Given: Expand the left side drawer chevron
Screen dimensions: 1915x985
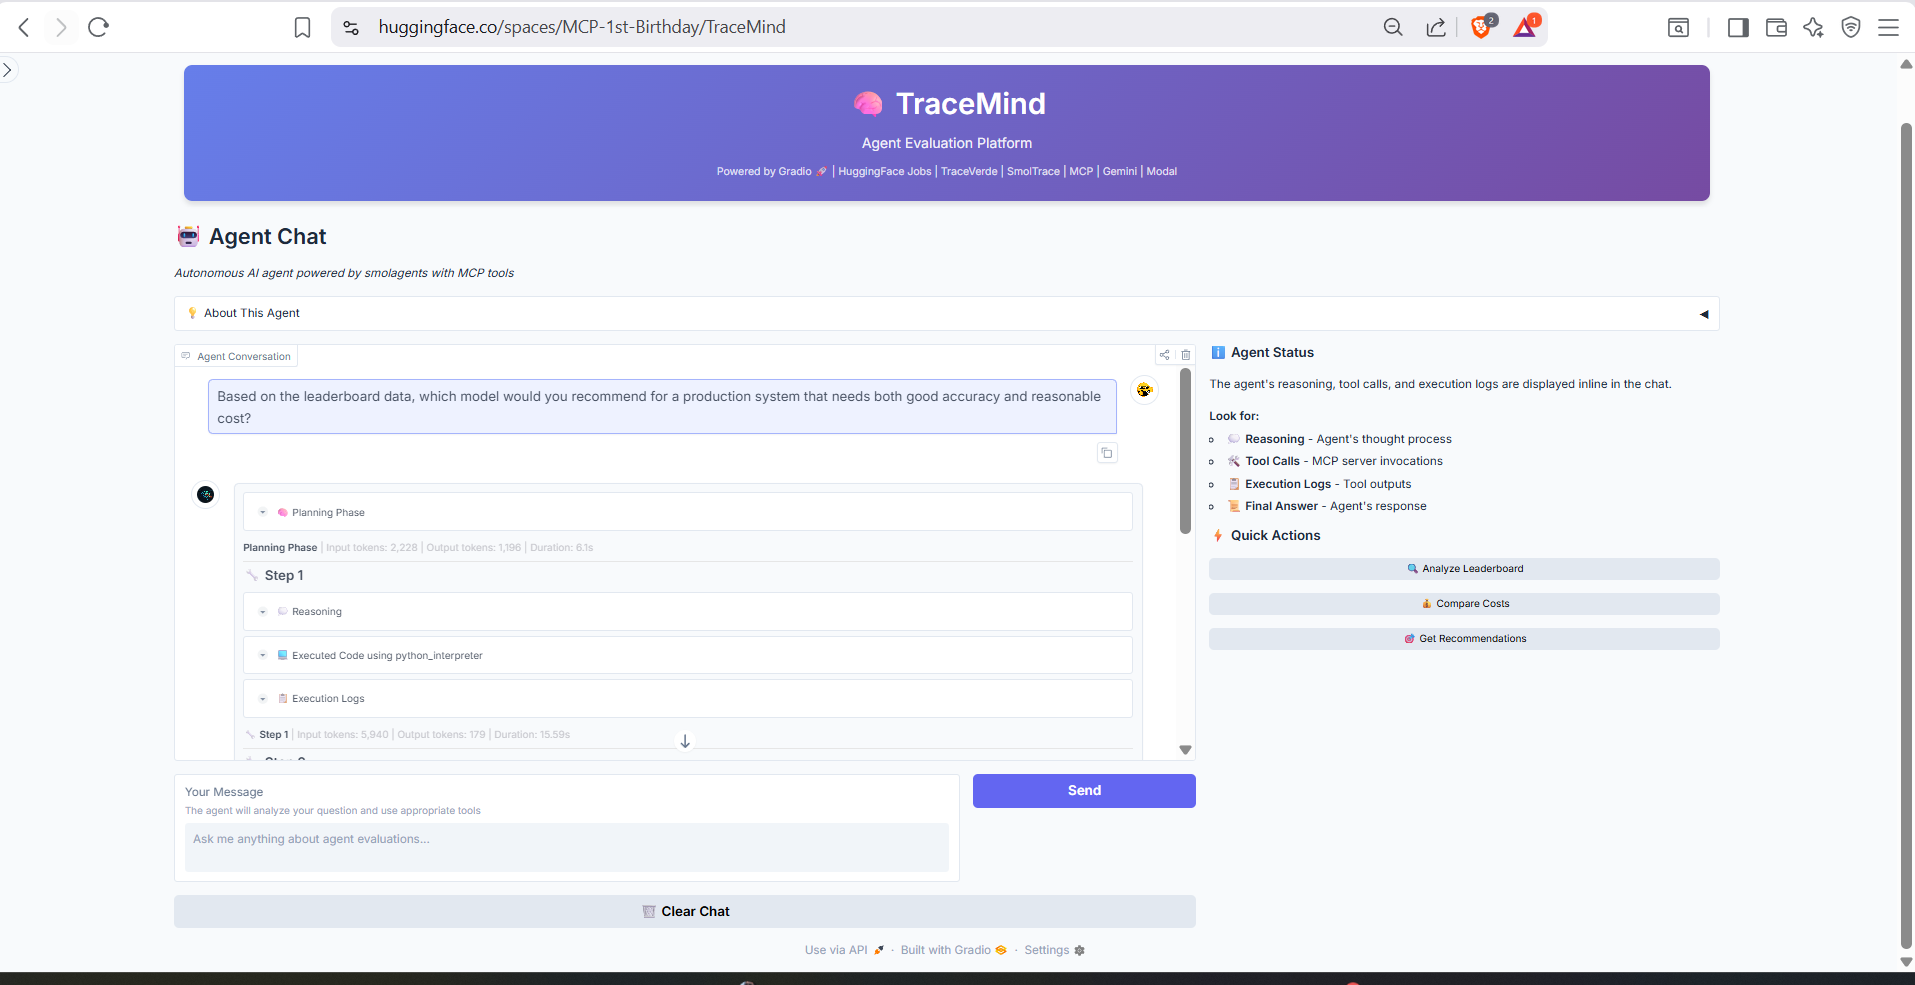Looking at the screenshot, I should tap(7, 70).
